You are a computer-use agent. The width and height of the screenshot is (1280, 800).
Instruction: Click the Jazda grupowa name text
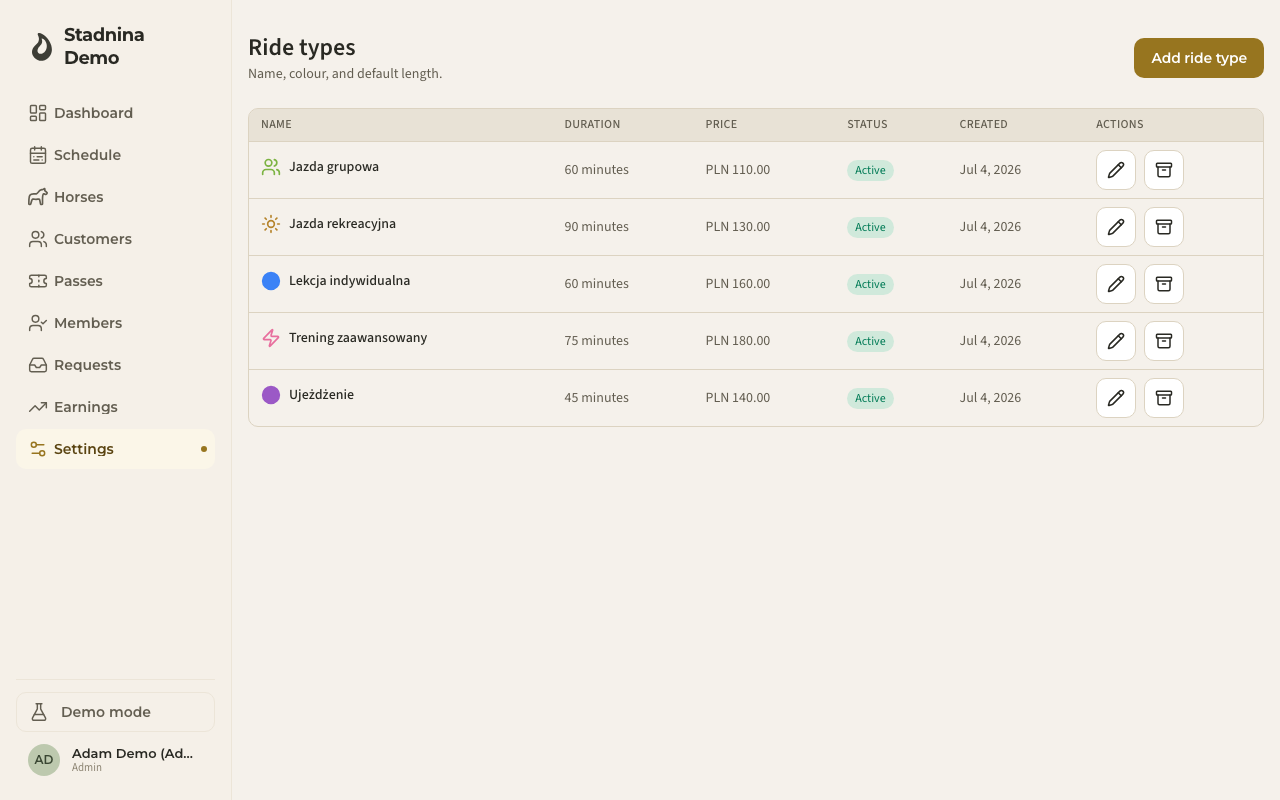[x=334, y=167]
